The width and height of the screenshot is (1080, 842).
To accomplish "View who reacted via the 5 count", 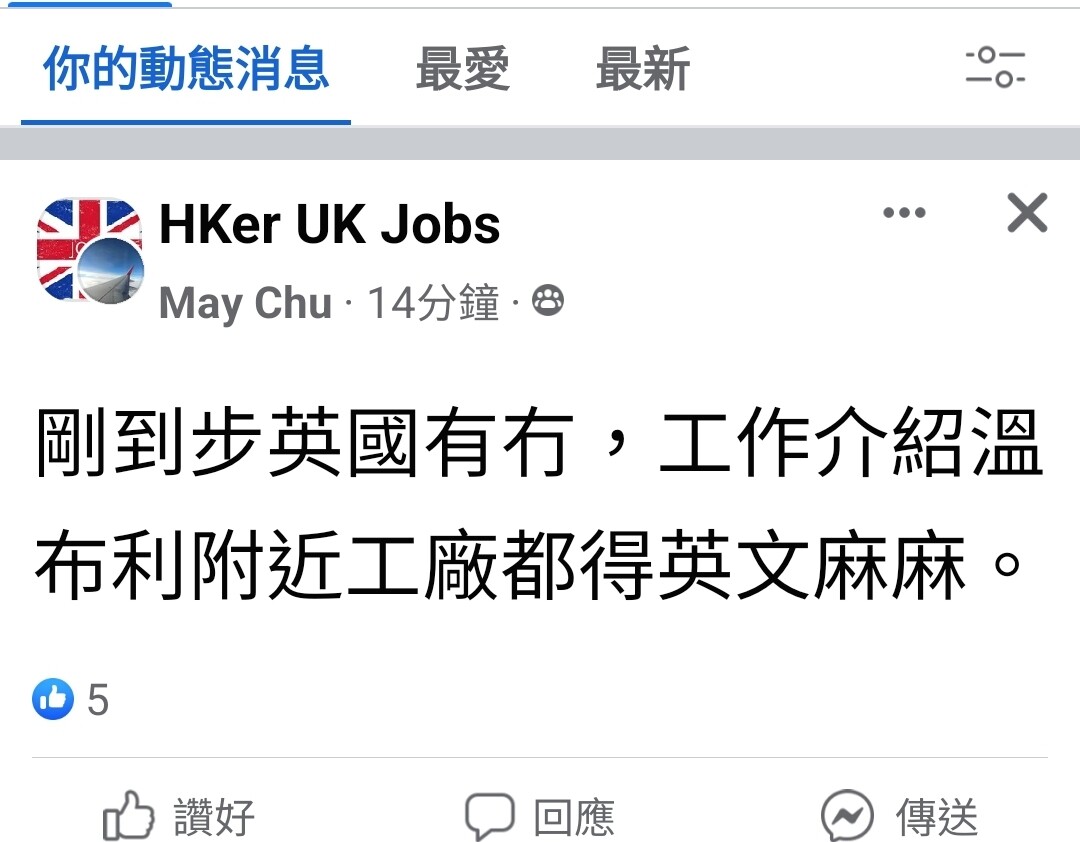I will click(x=98, y=699).
